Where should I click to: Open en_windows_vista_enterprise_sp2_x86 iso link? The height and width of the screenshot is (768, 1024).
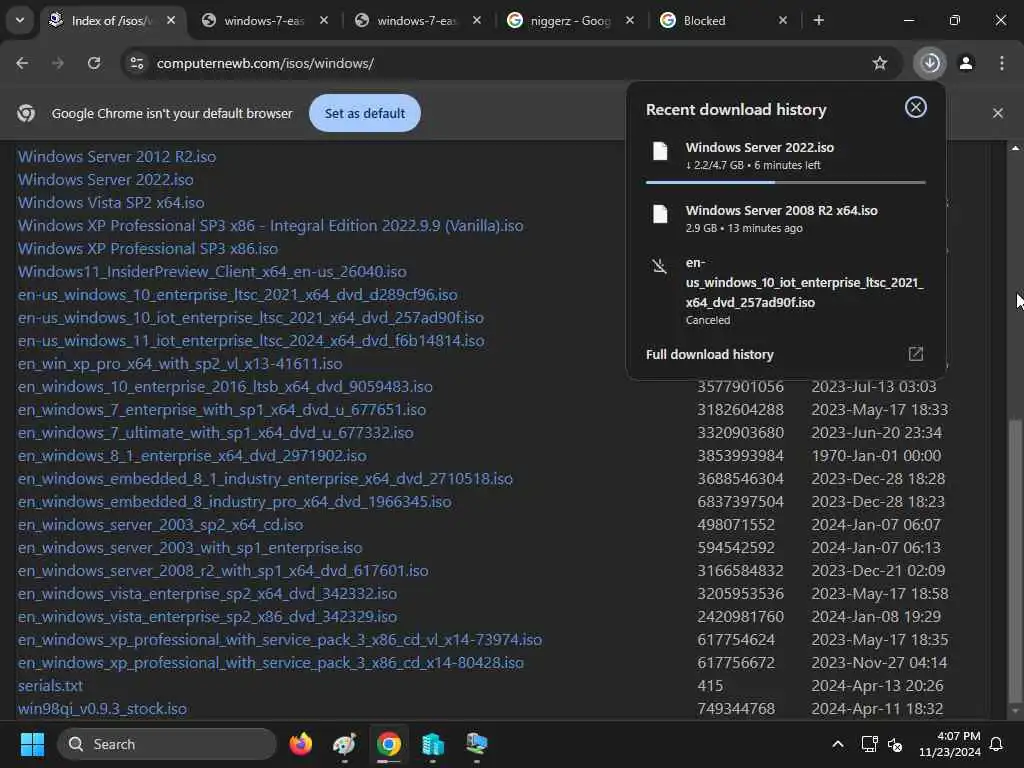(x=207, y=616)
